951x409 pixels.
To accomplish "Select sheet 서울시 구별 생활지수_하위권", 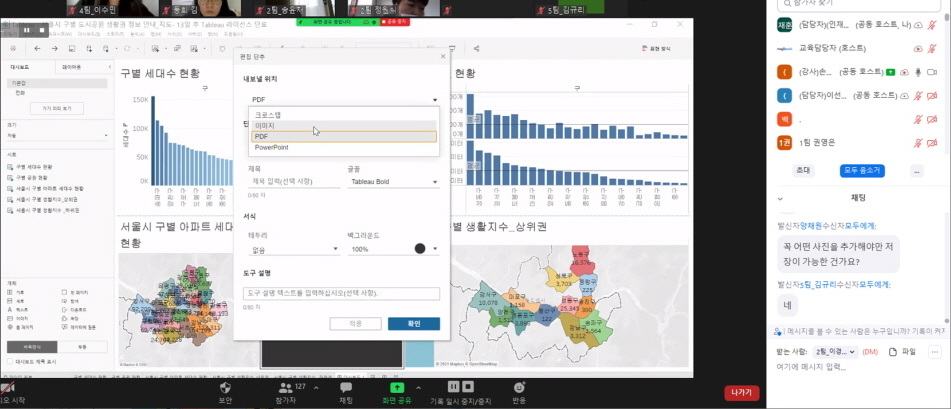I will pyautogui.click(x=42, y=210).
